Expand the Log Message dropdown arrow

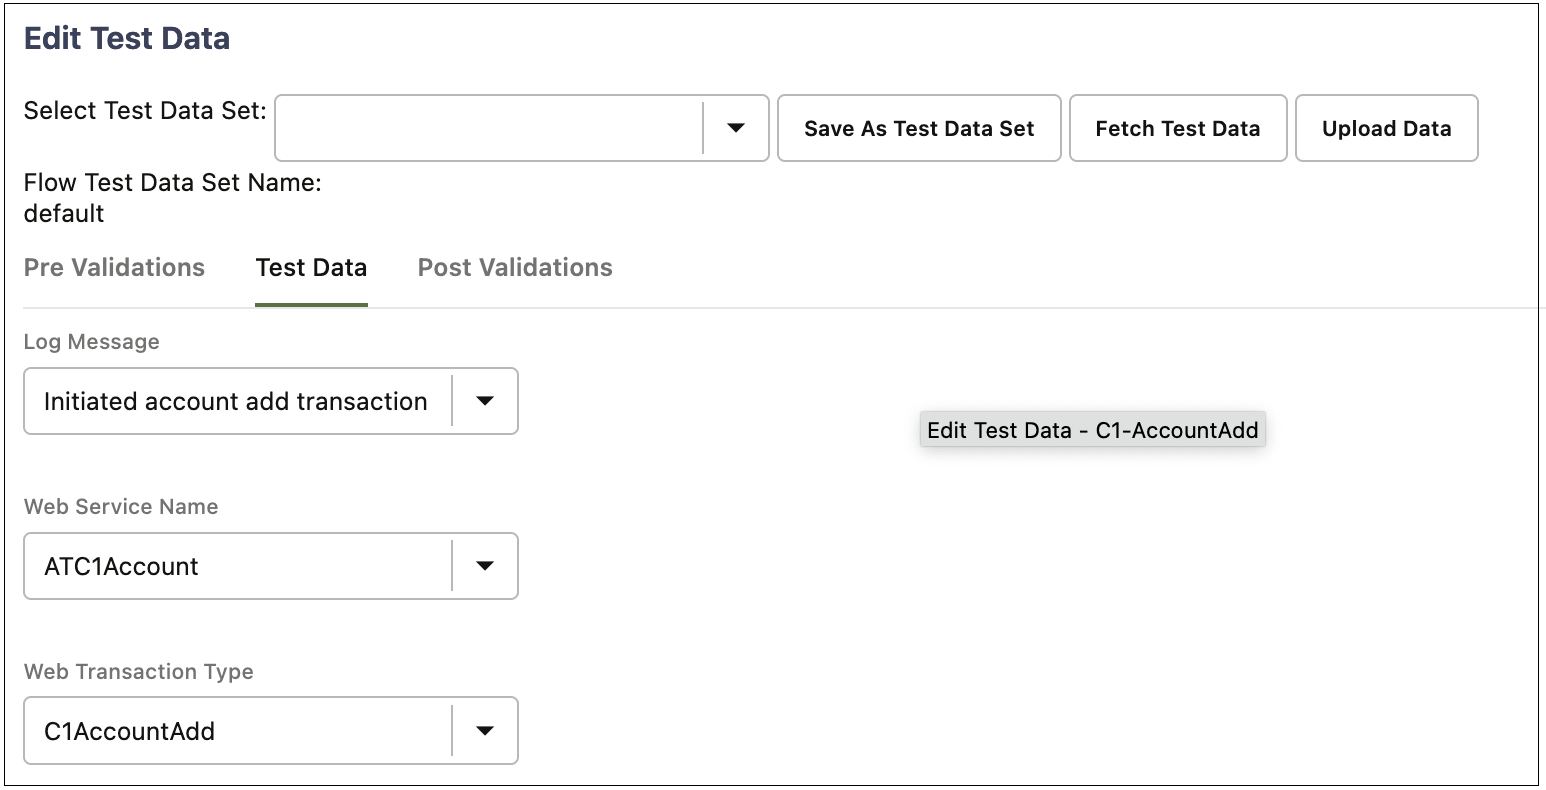click(485, 401)
